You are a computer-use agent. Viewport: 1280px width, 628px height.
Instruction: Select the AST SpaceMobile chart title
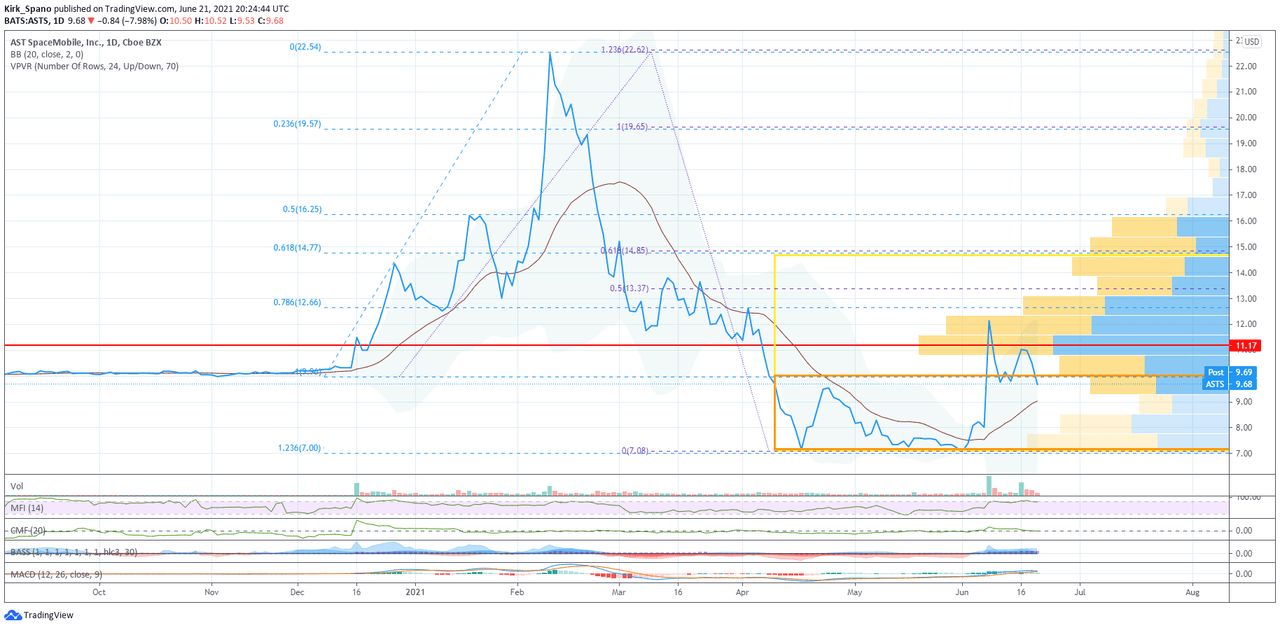tap(85, 41)
